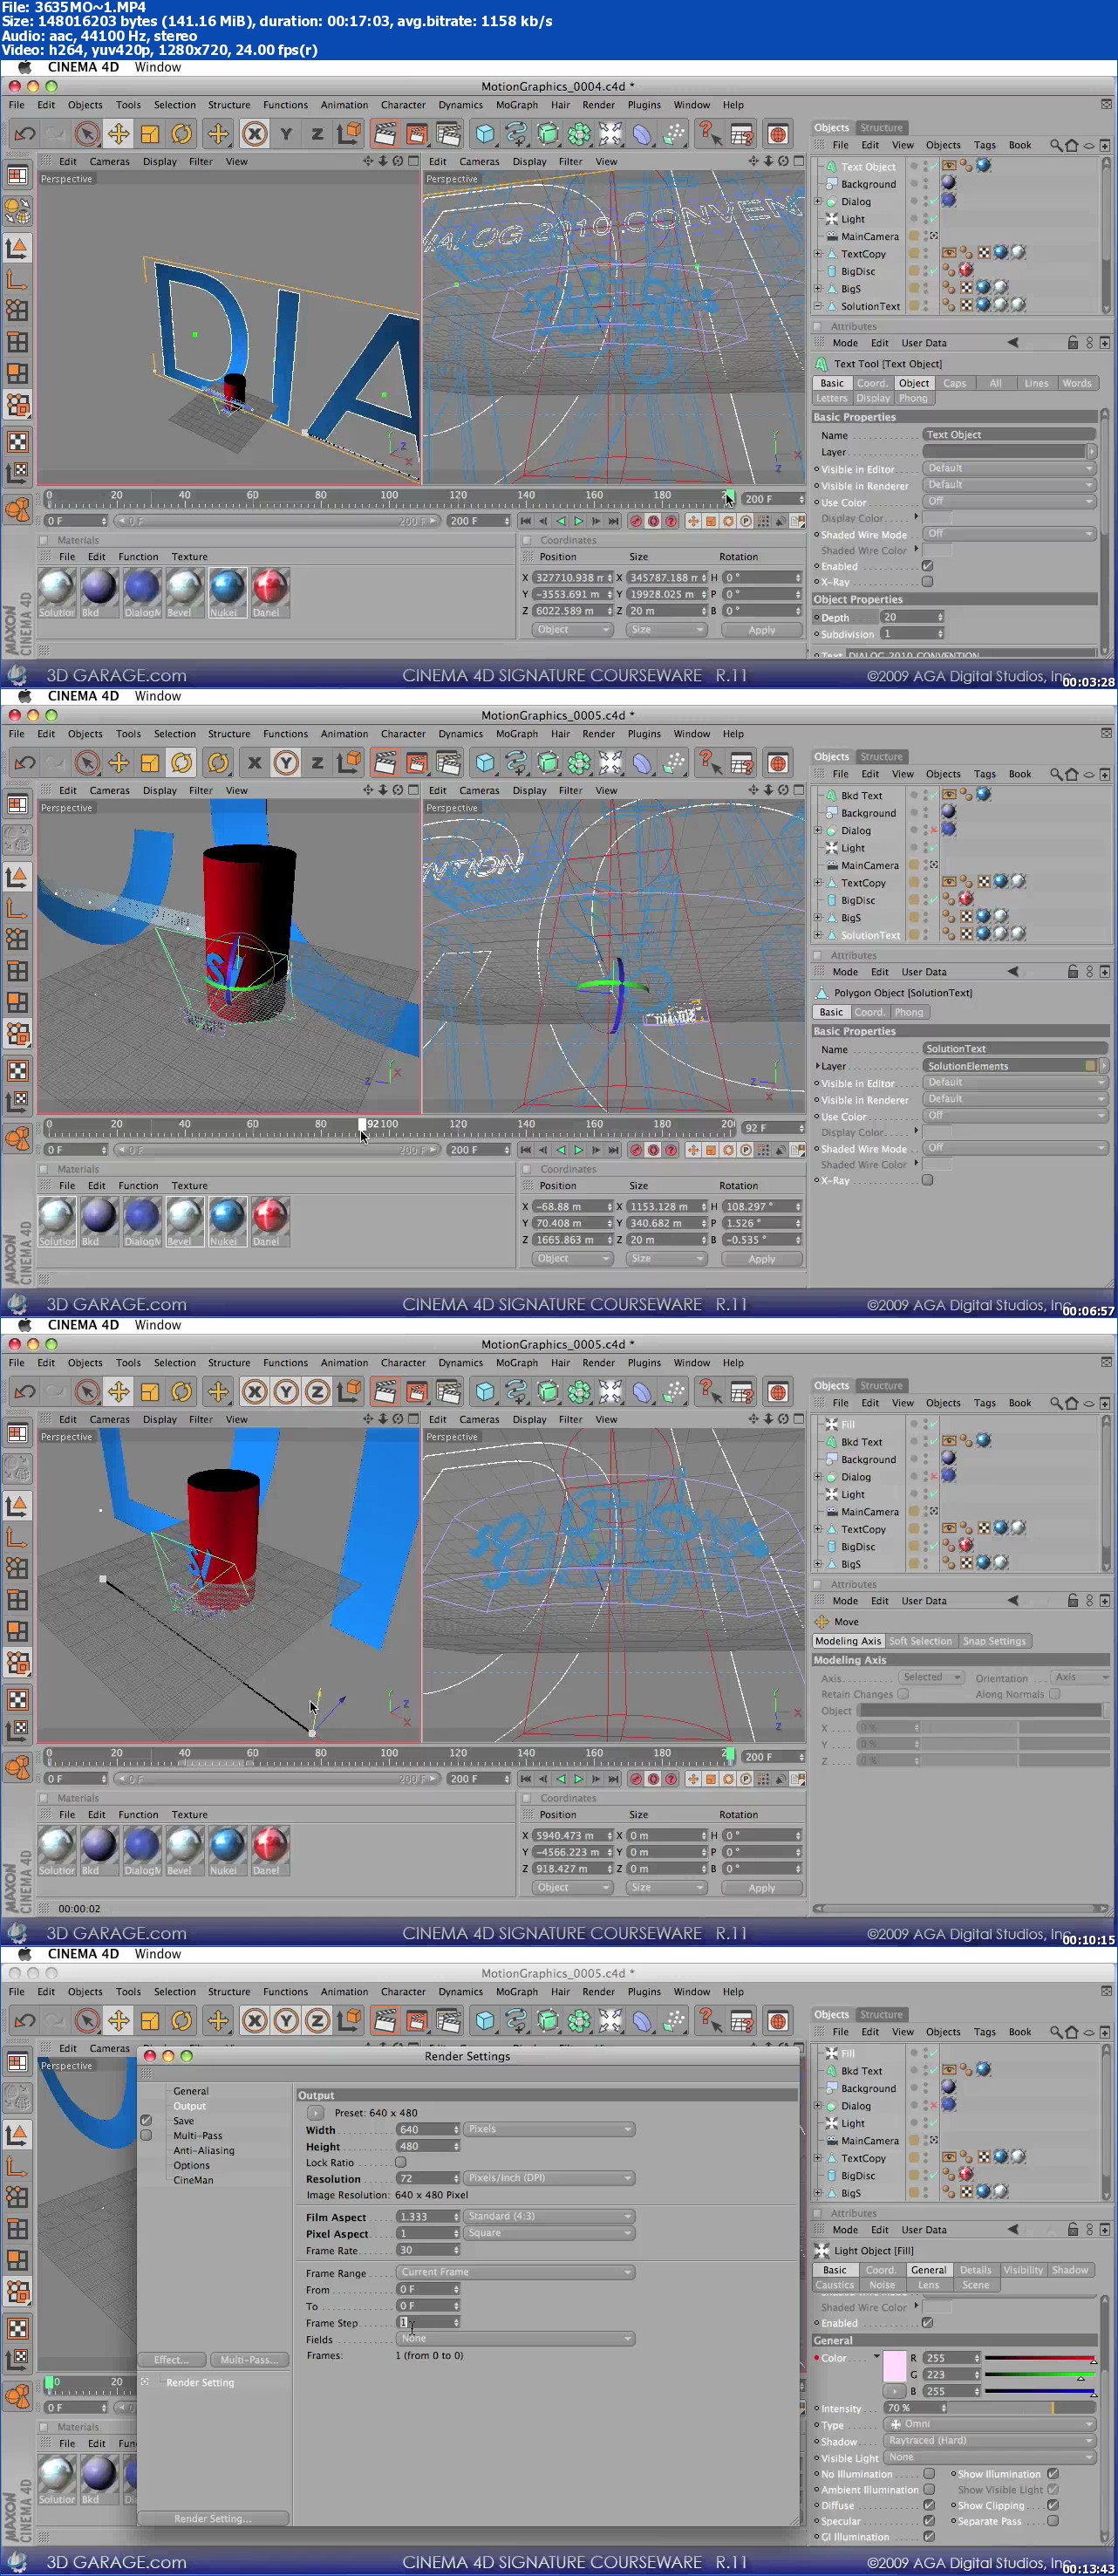In MotionGraphics_0004 window, click green Array object icon
This screenshot has width=1118, height=2576.
coord(579,134)
